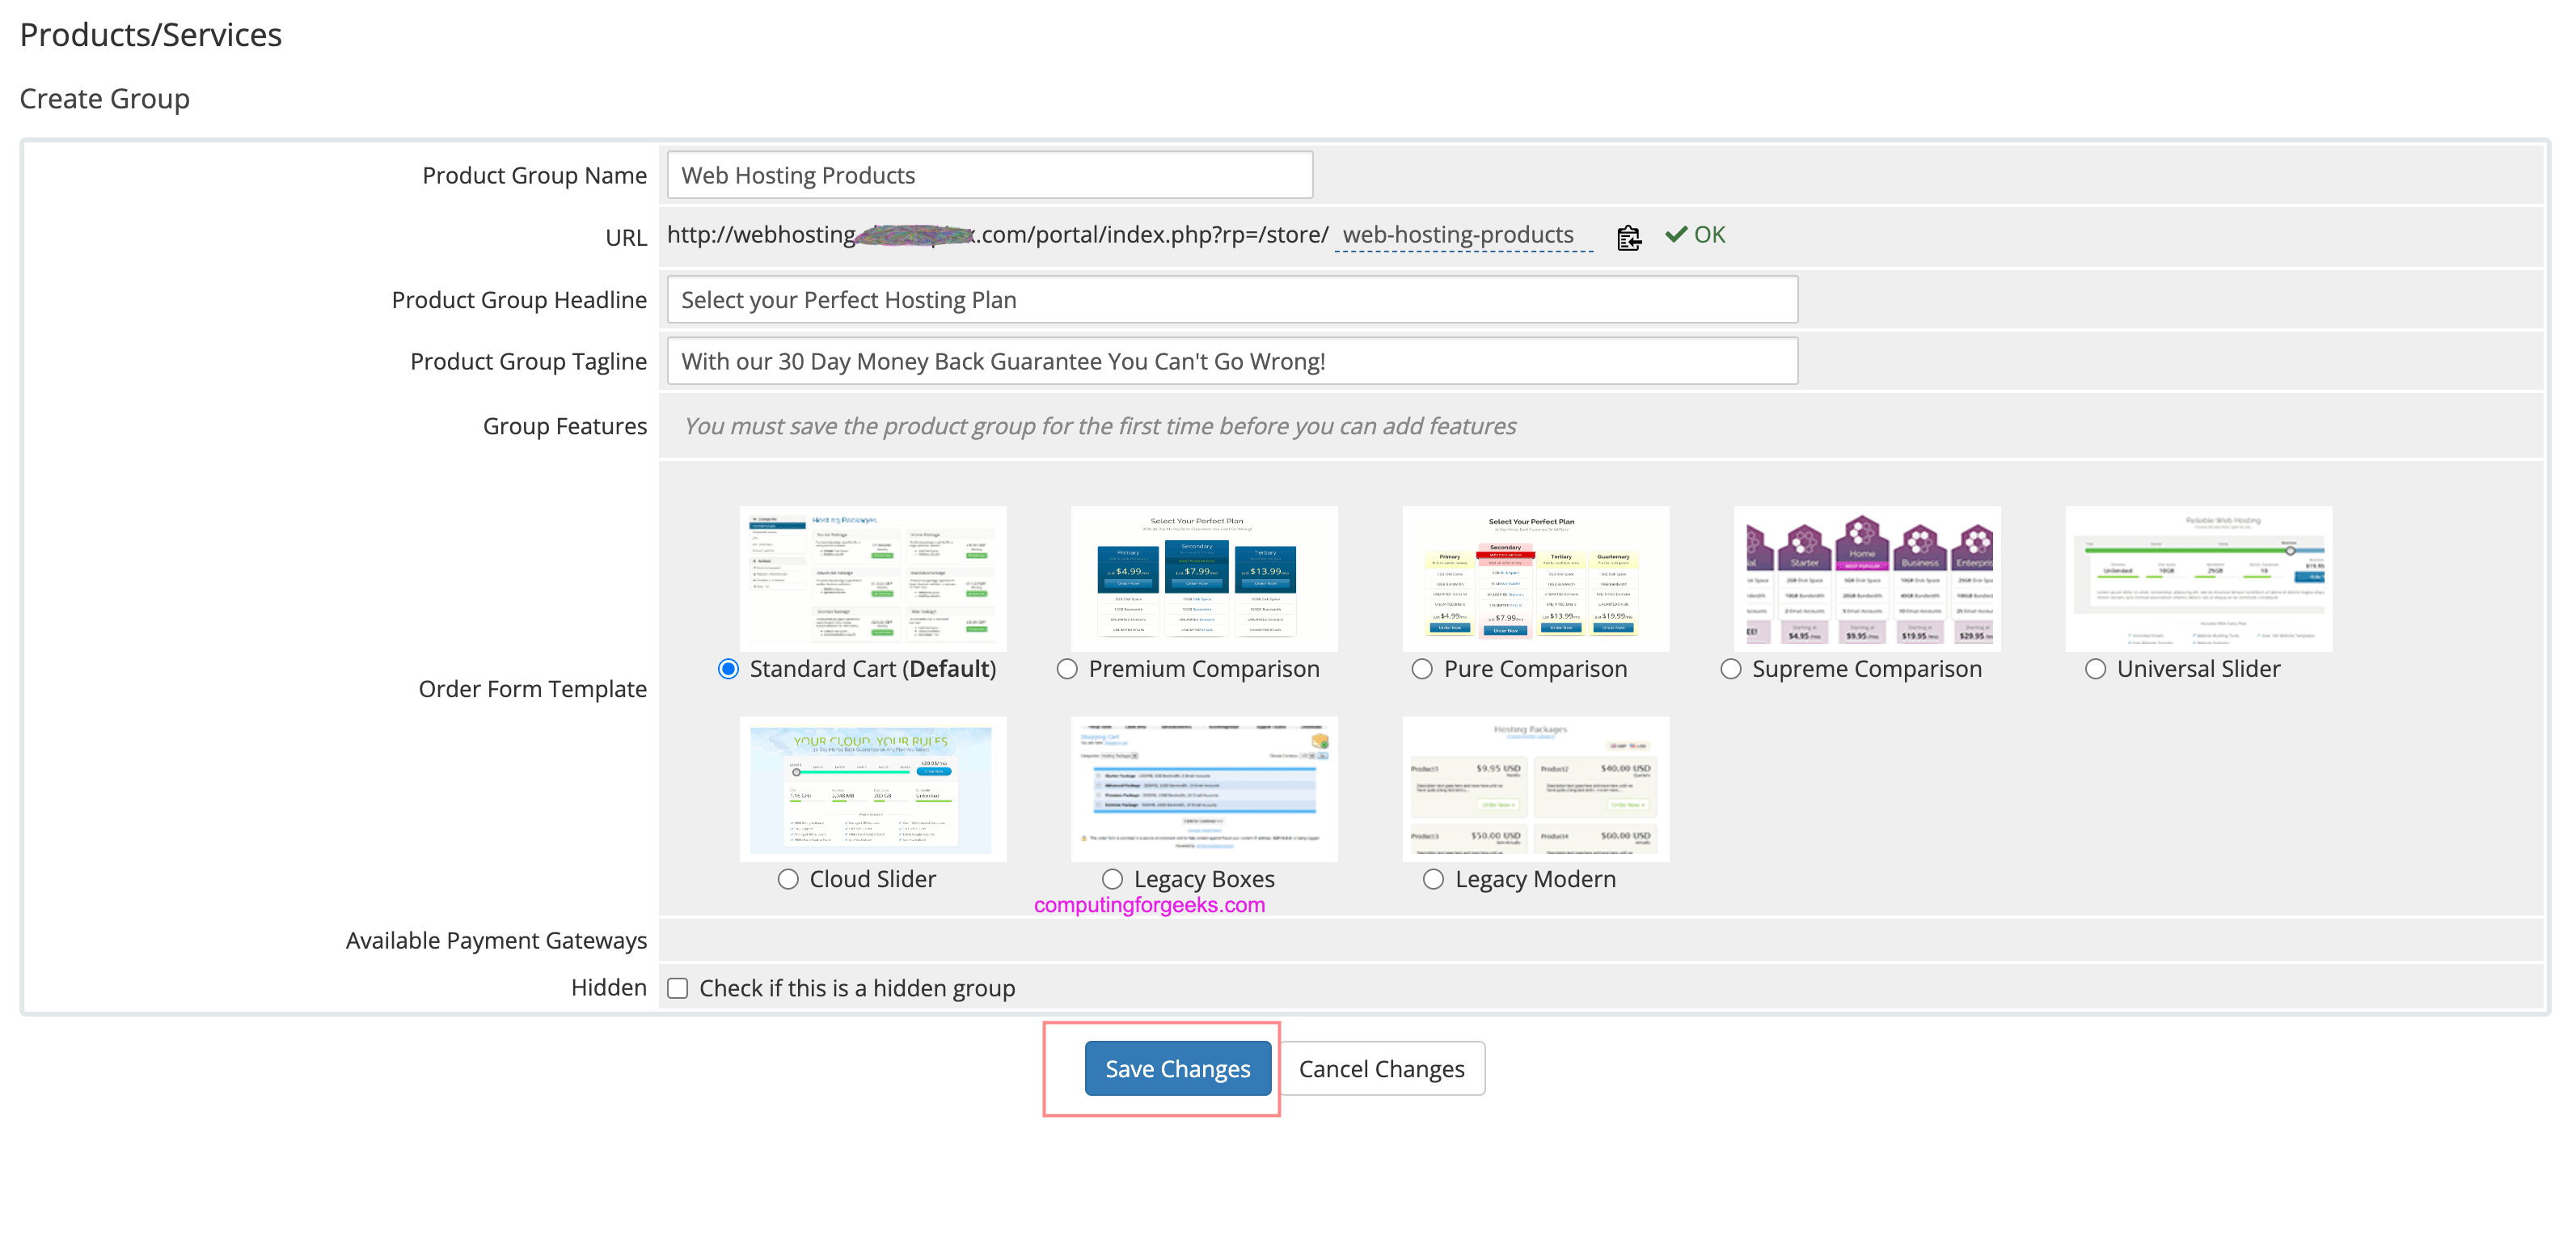
Task: Select the Legacy Boxes radio button
Action: pyautogui.click(x=1112, y=879)
